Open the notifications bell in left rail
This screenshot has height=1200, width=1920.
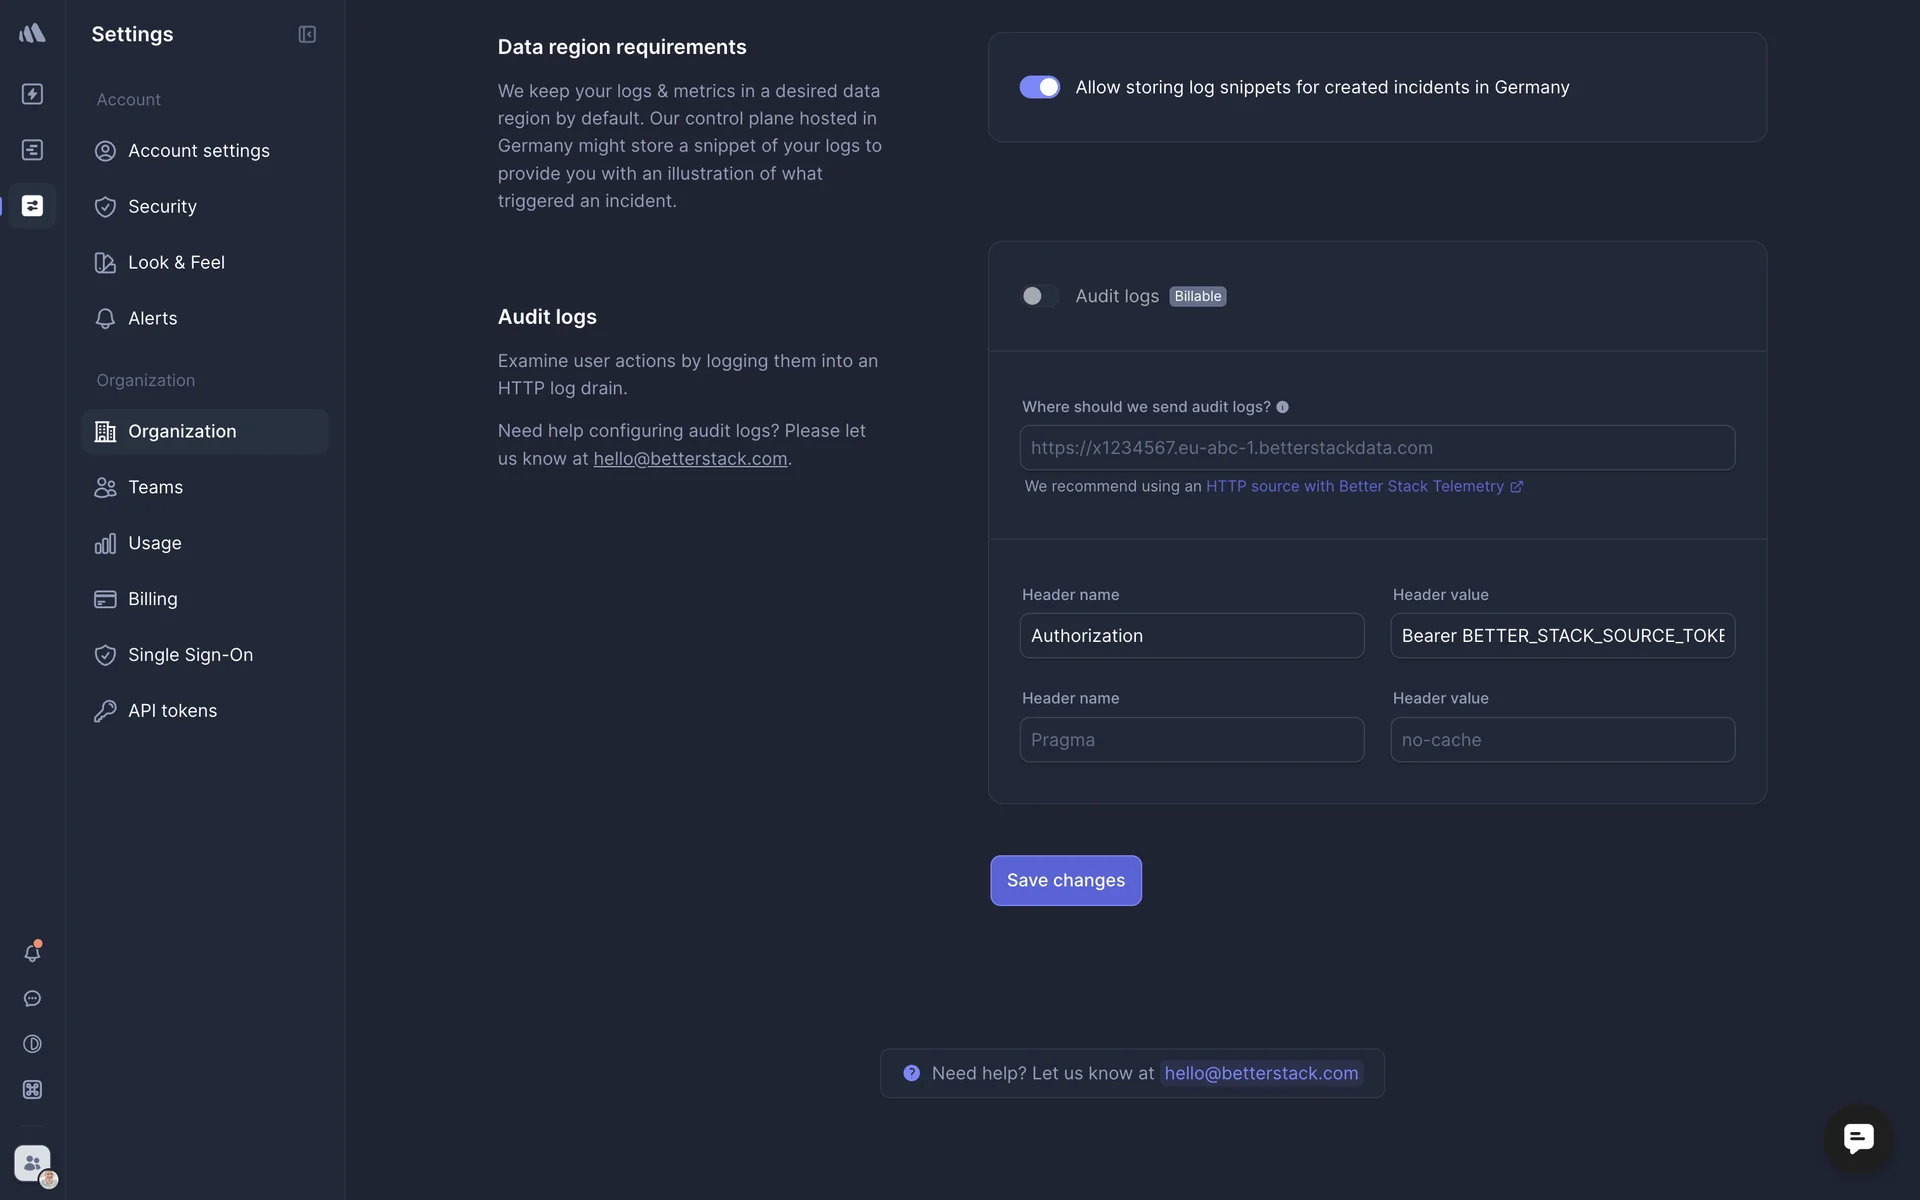32,953
